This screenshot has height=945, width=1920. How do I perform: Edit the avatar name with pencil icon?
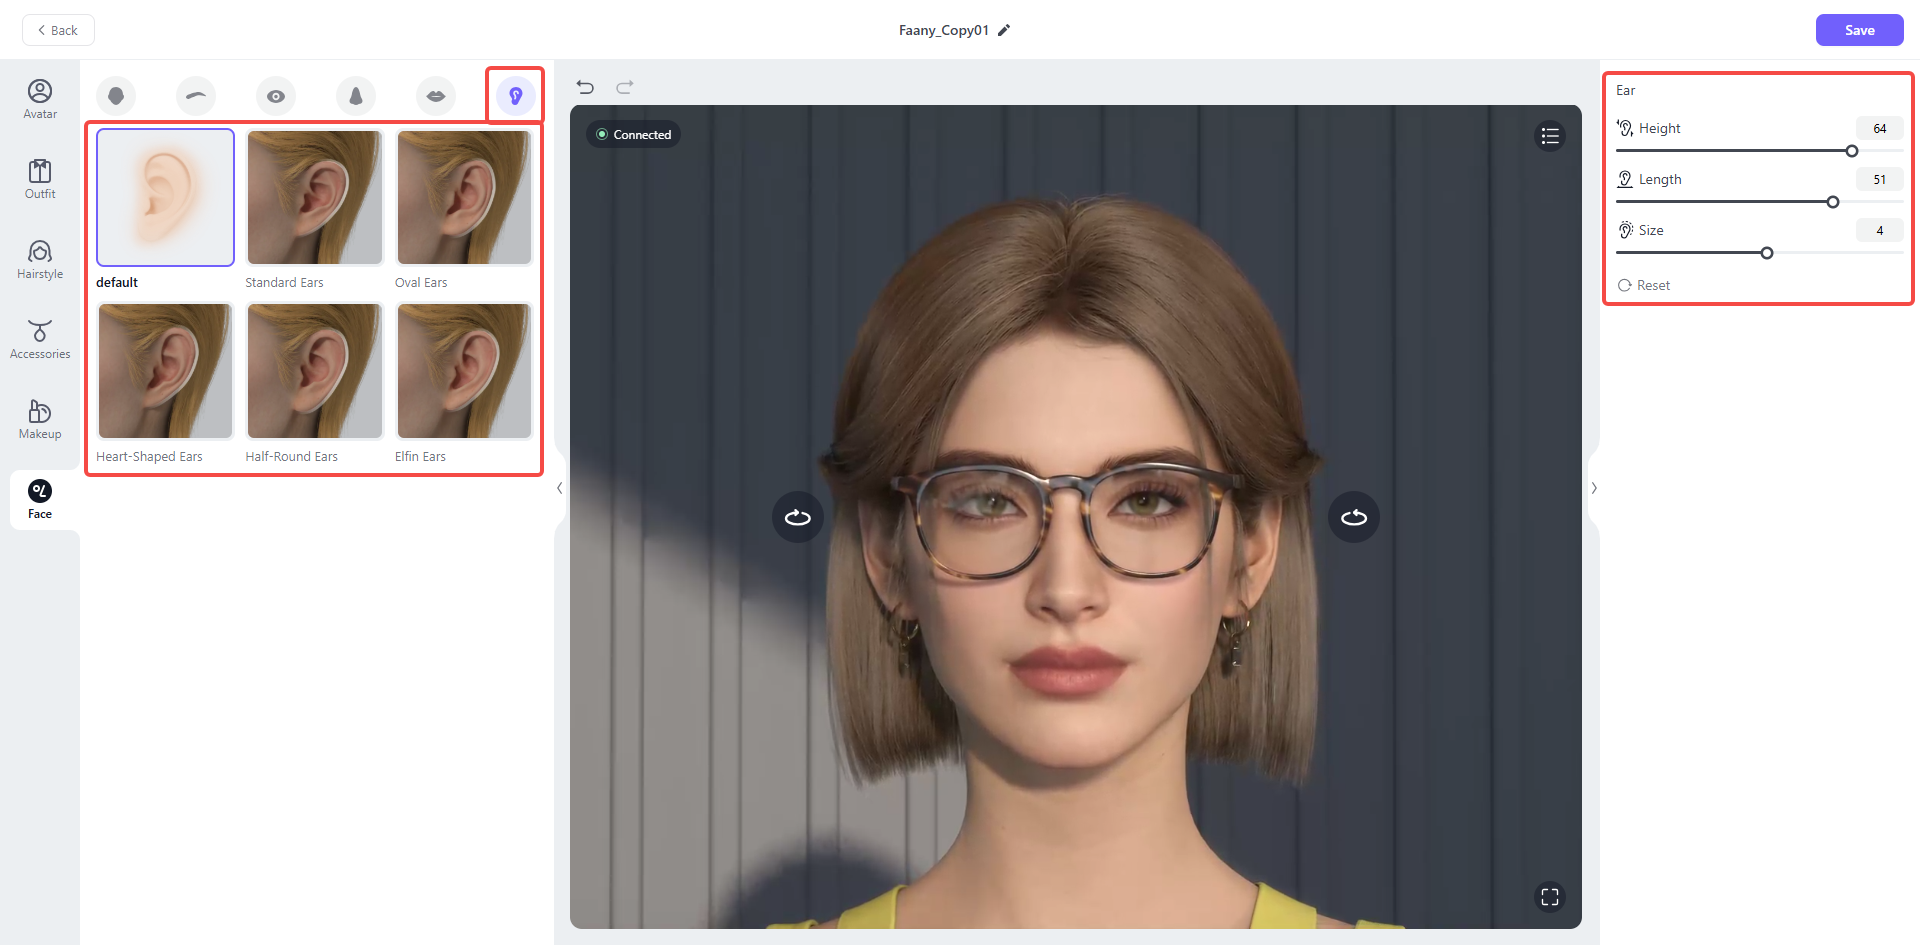click(x=1004, y=30)
